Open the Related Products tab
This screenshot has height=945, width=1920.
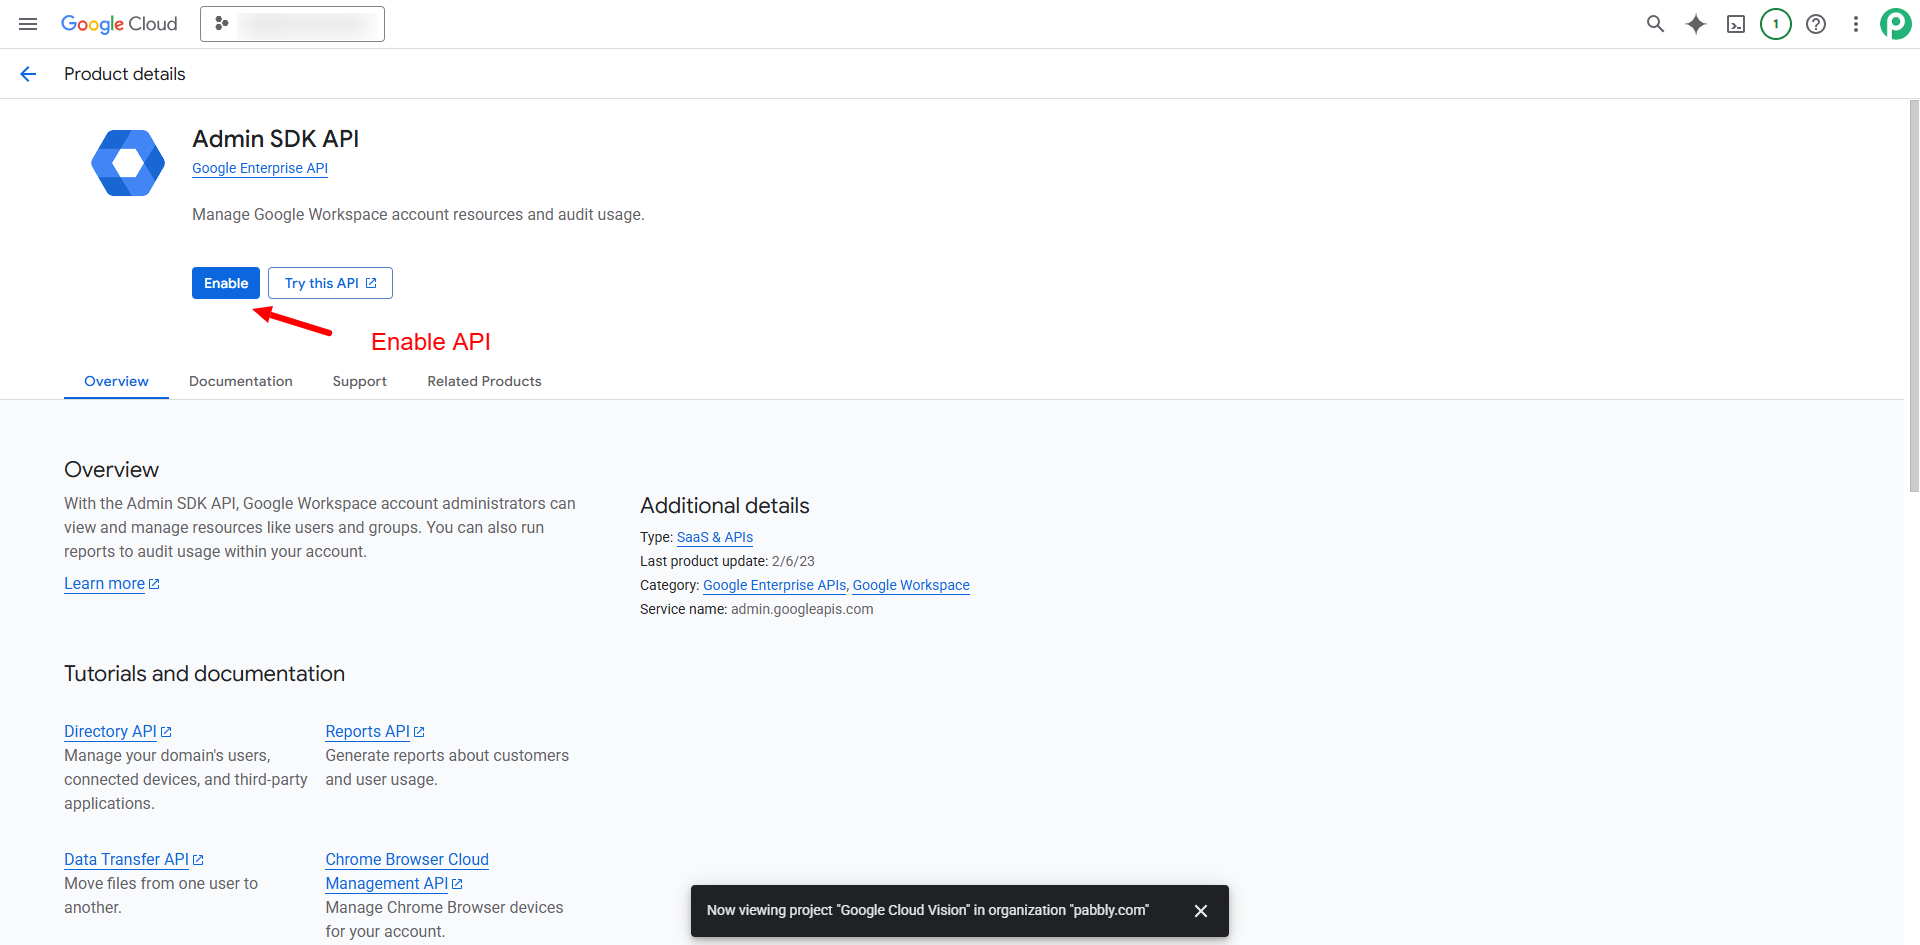(x=484, y=381)
